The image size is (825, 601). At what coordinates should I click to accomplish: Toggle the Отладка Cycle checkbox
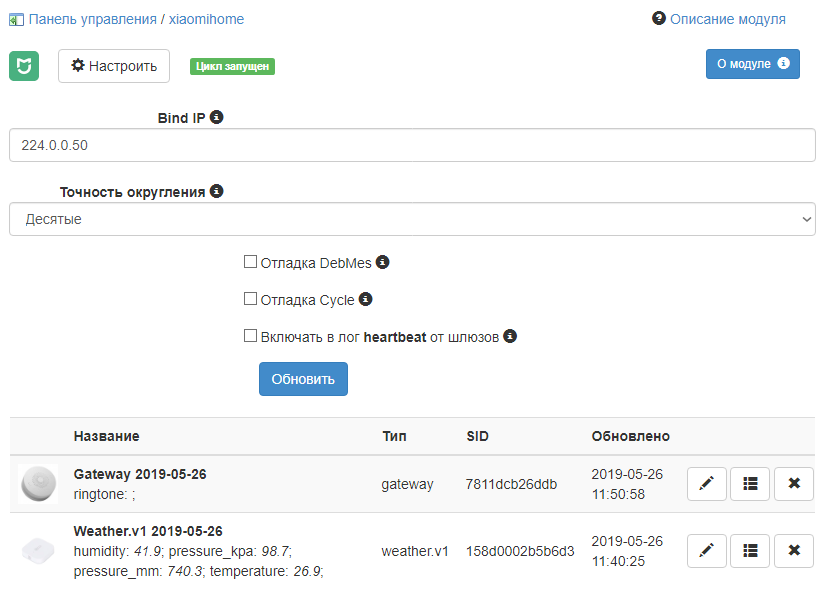[251, 299]
